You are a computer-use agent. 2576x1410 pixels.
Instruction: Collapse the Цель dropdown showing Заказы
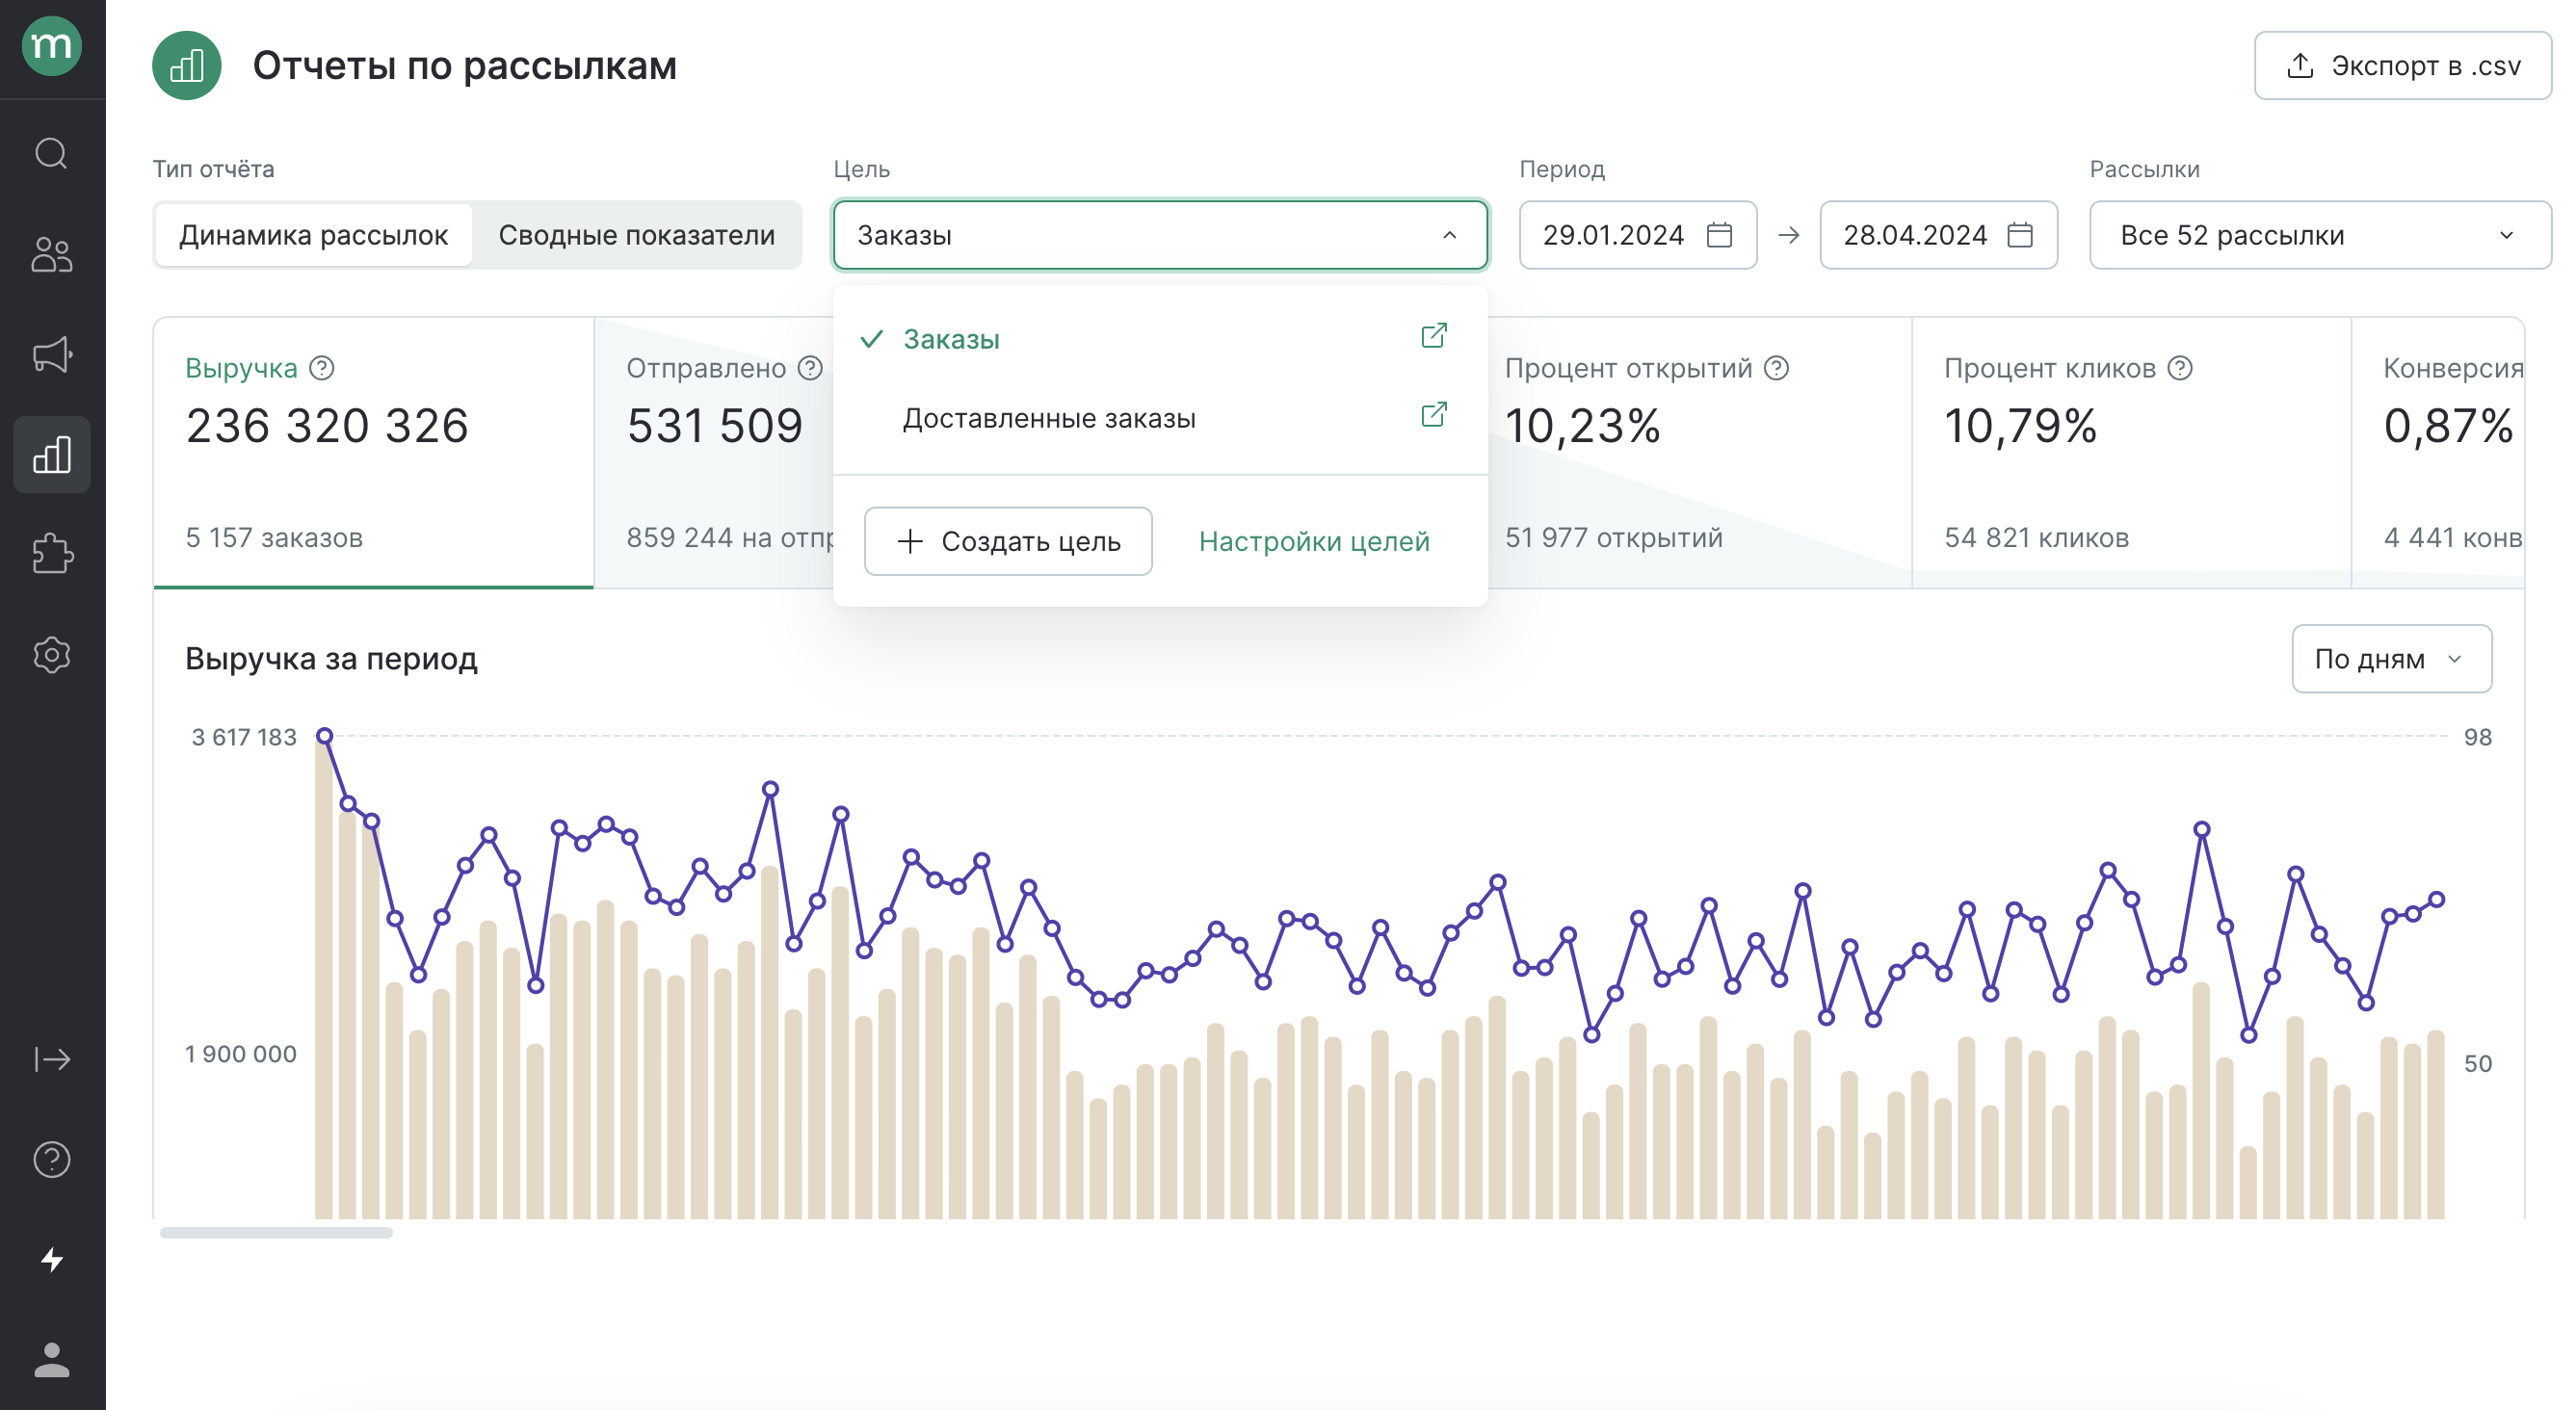coord(1160,235)
